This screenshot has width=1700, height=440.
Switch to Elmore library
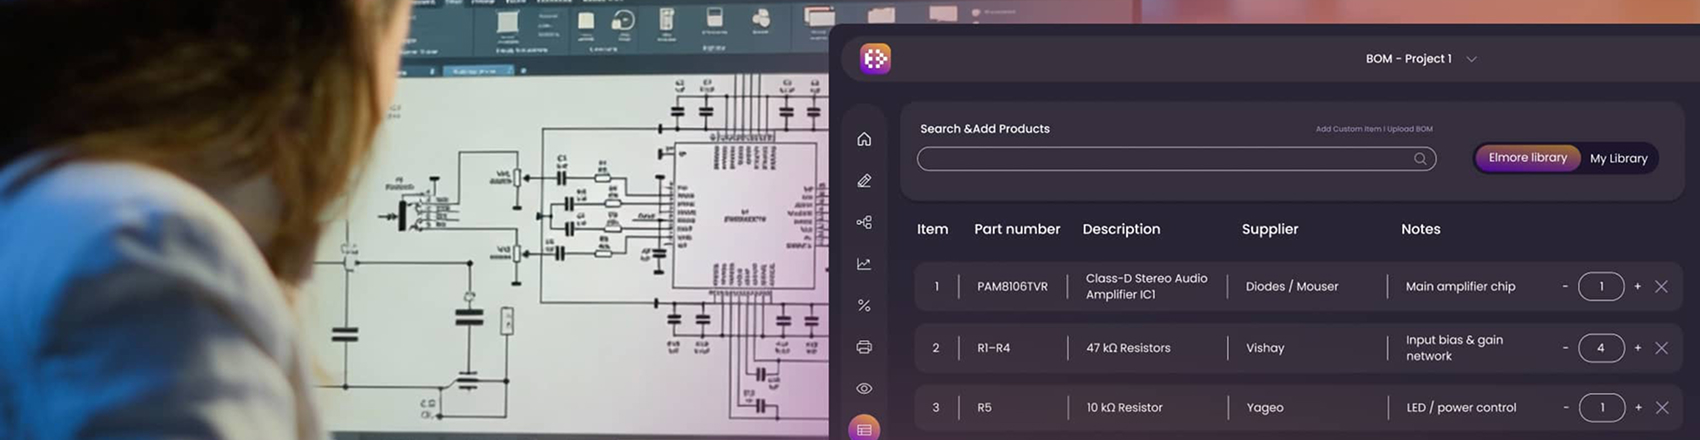(x=1527, y=158)
